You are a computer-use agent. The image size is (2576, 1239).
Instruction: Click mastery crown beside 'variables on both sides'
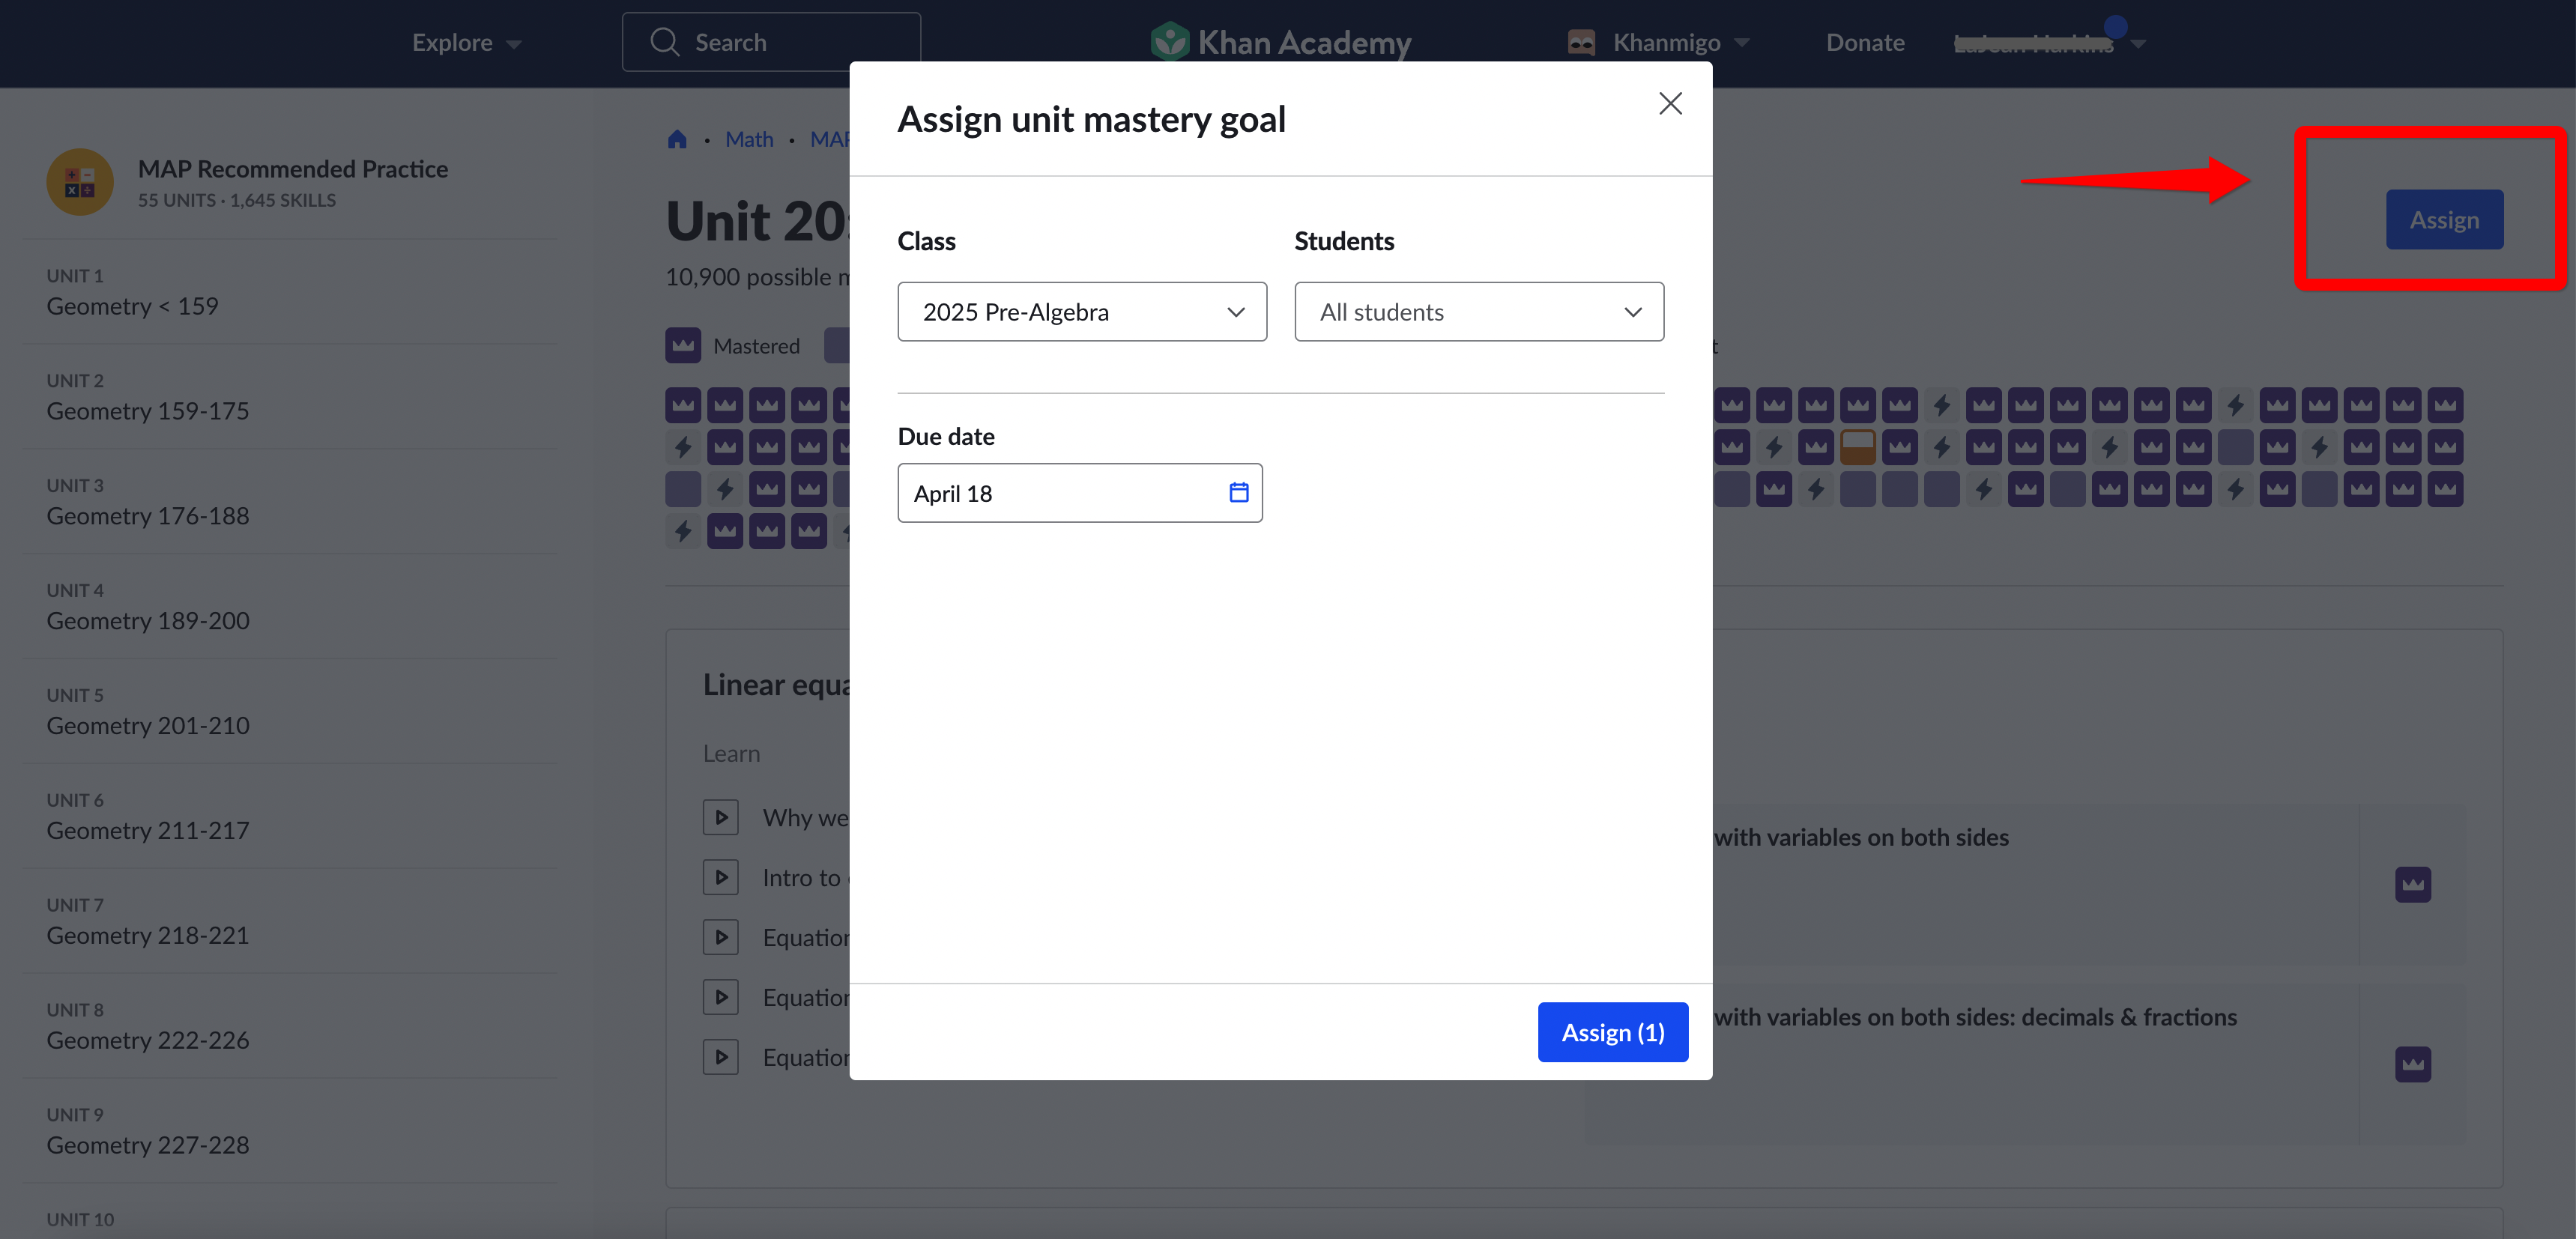2412,884
